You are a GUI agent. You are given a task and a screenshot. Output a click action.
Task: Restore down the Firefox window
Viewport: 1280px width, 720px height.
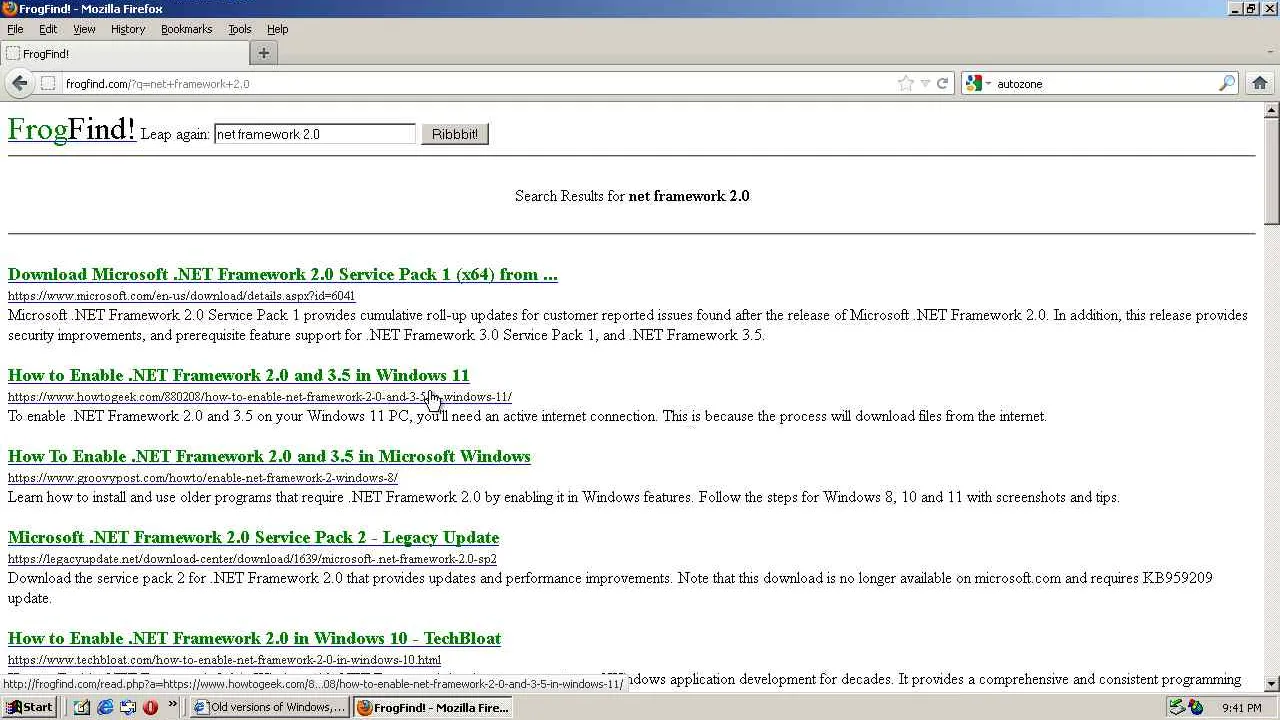coord(1250,9)
